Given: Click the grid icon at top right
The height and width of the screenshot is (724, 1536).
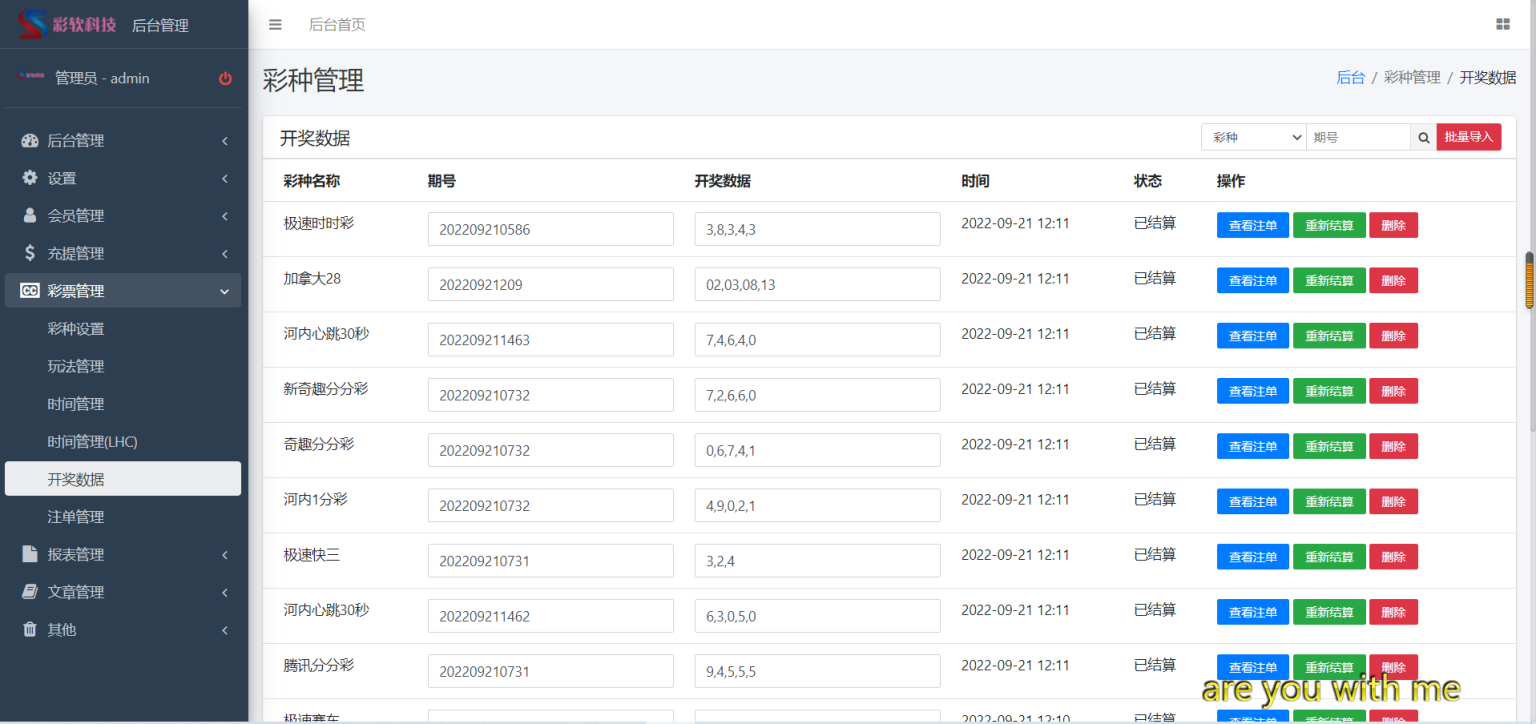Looking at the screenshot, I should pos(1502,25).
